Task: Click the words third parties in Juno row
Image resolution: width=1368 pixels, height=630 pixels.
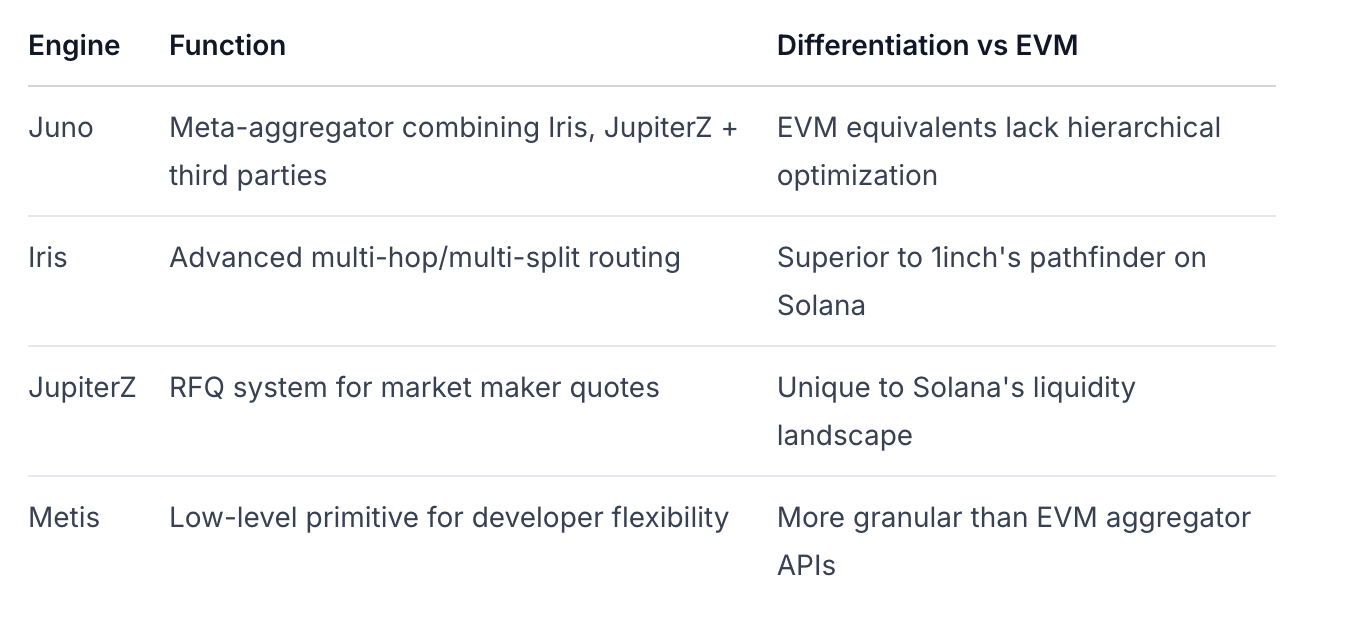Action: click(248, 176)
